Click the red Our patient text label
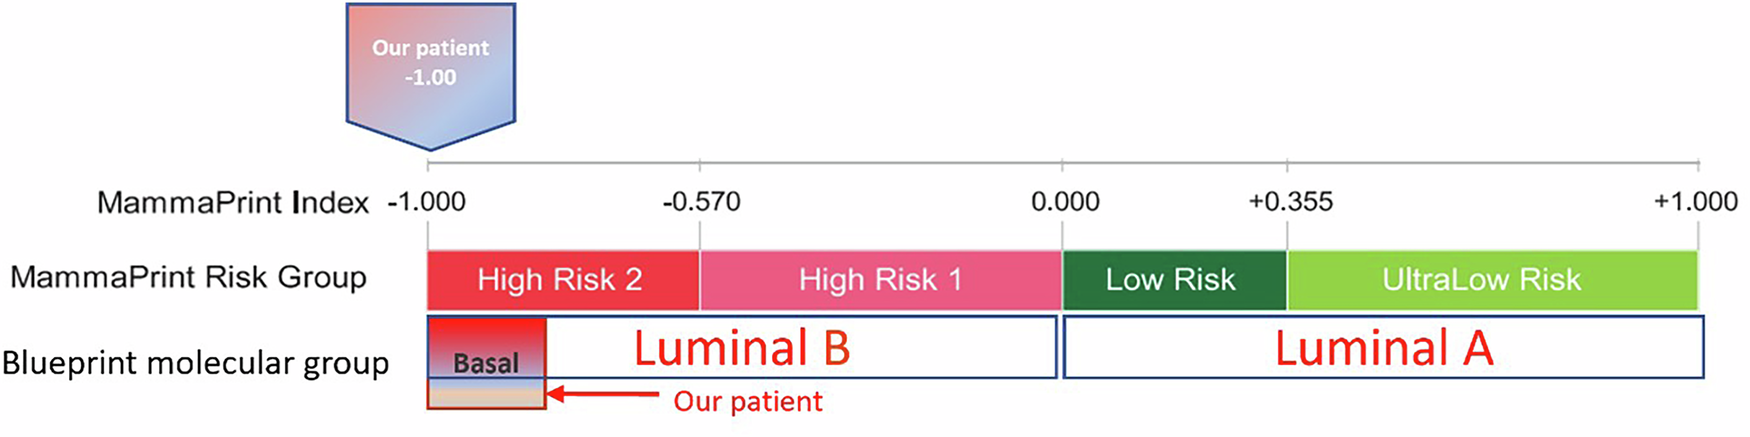Image resolution: width=1750 pixels, height=437 pixels. pos(748,402)
